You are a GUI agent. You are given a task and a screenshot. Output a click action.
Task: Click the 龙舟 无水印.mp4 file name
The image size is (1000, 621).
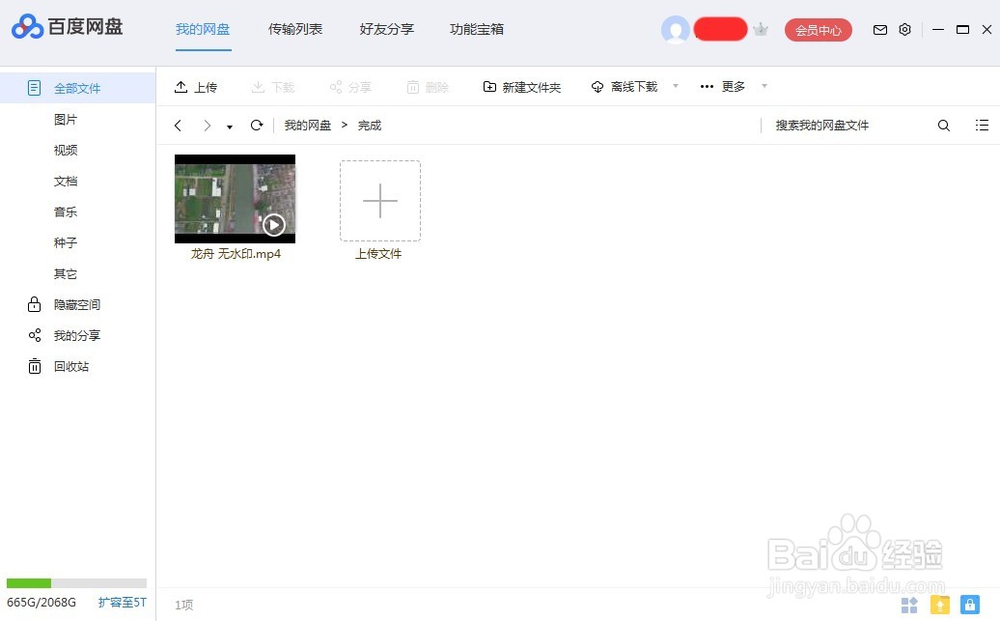pos(235,254)
